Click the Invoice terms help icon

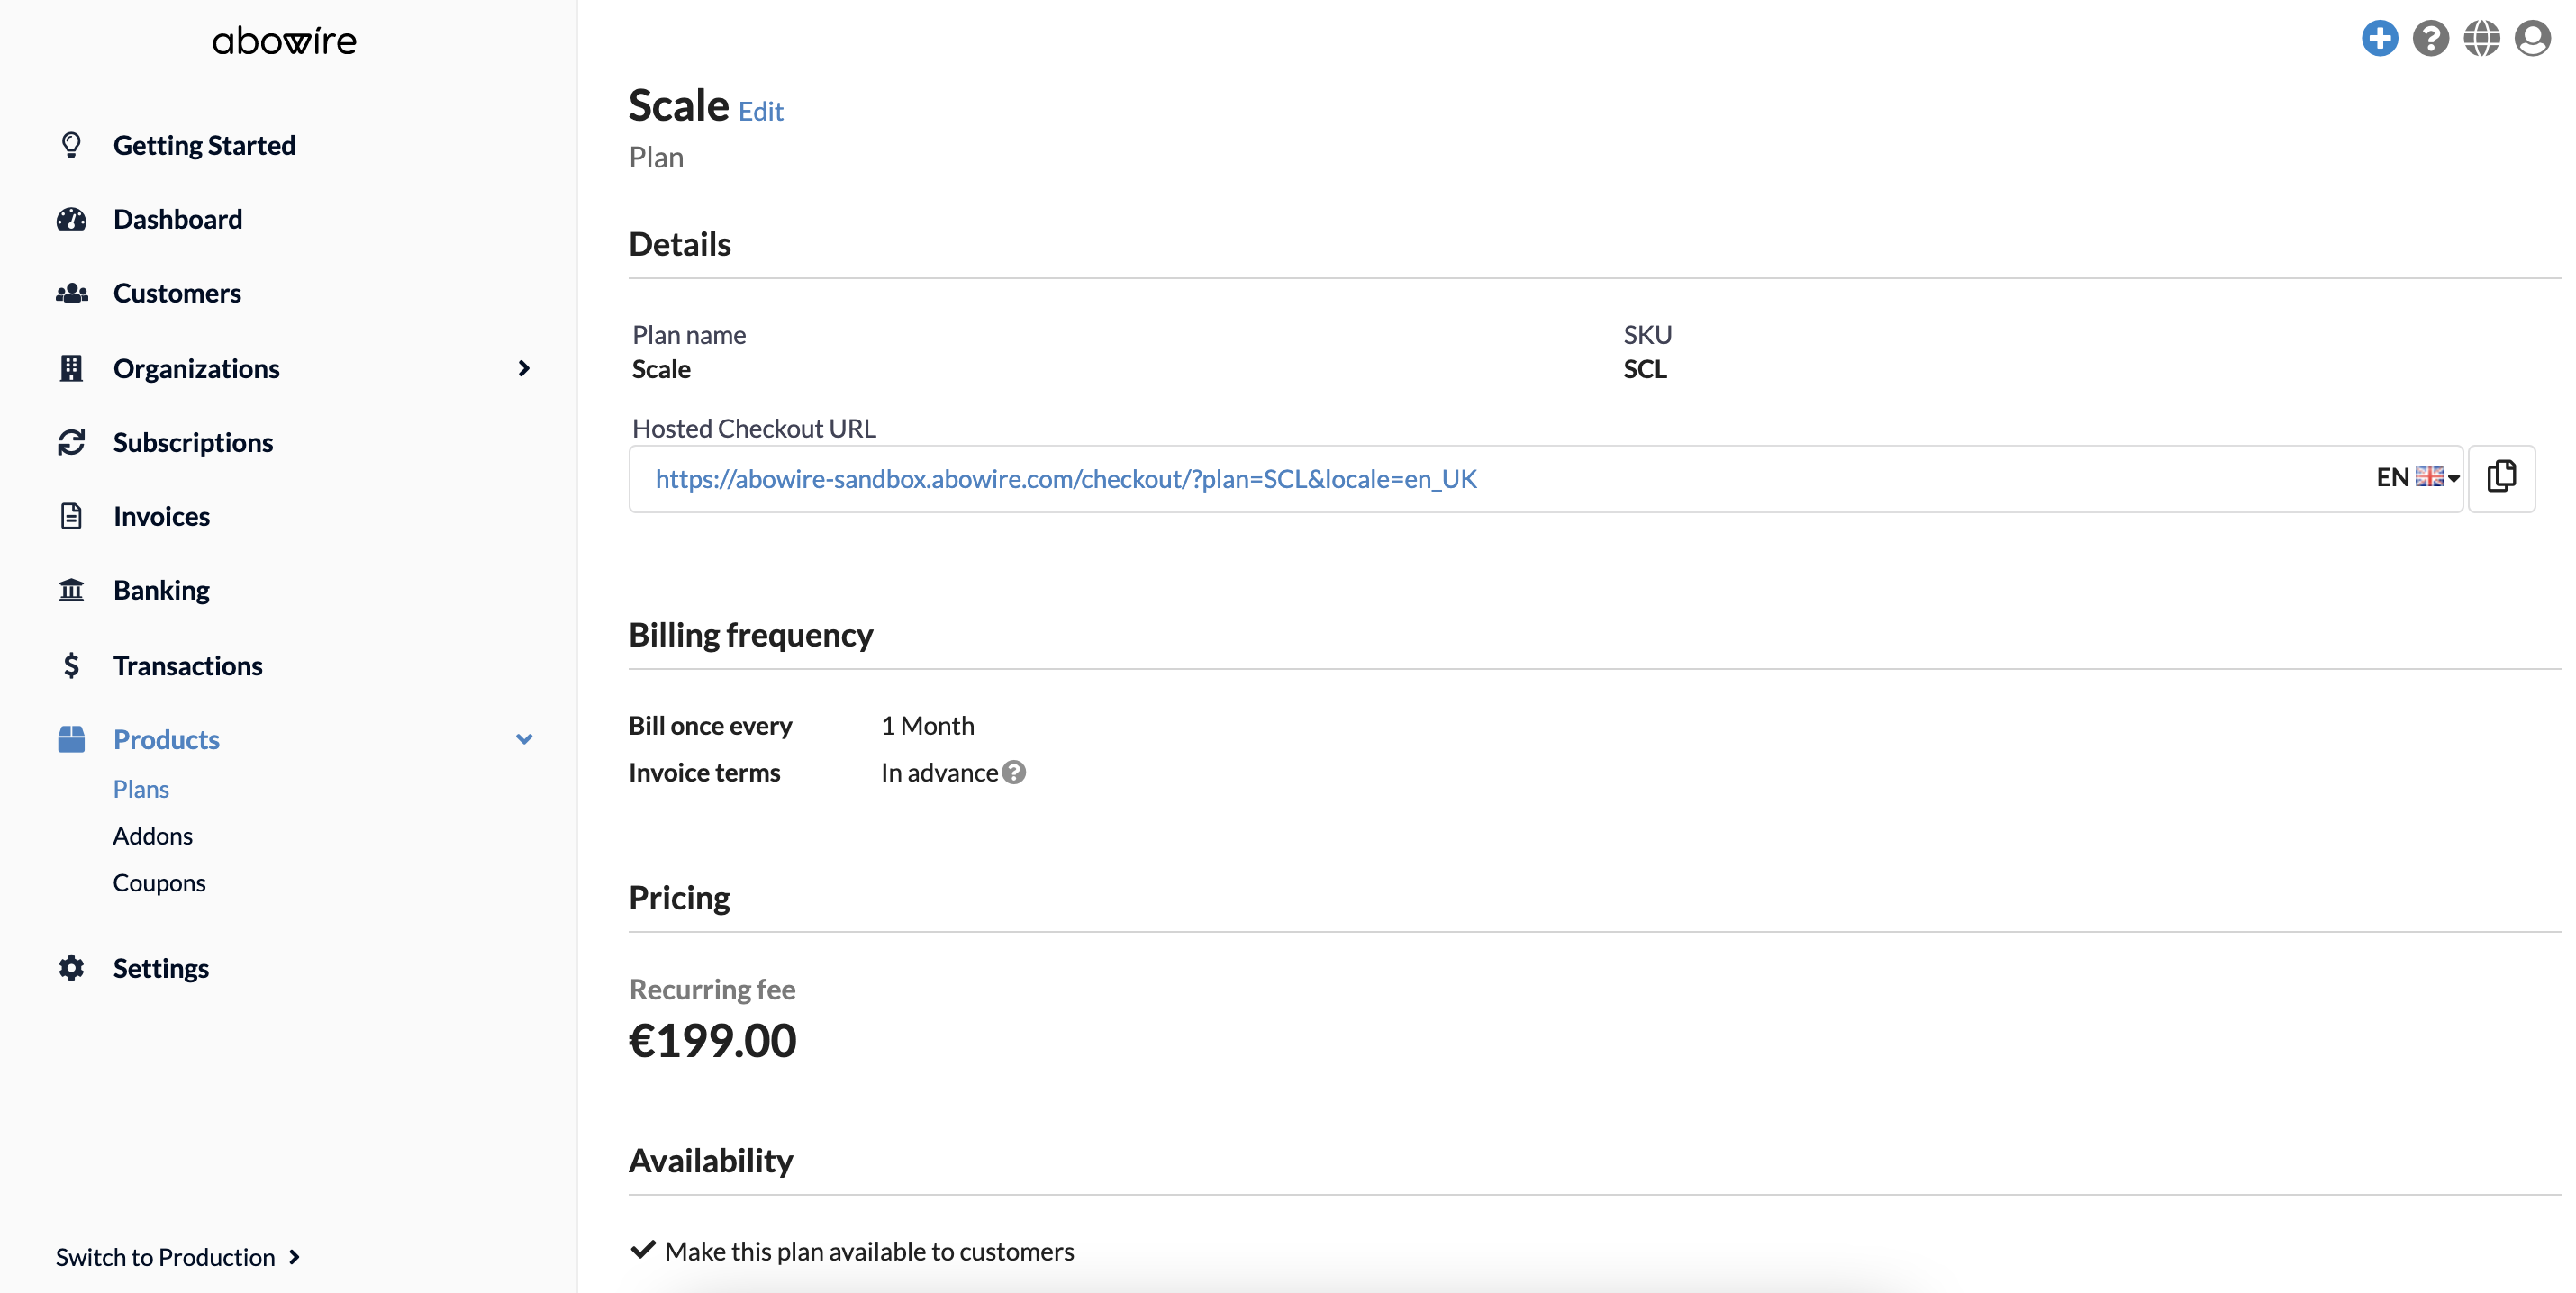tap(1014, 772)
